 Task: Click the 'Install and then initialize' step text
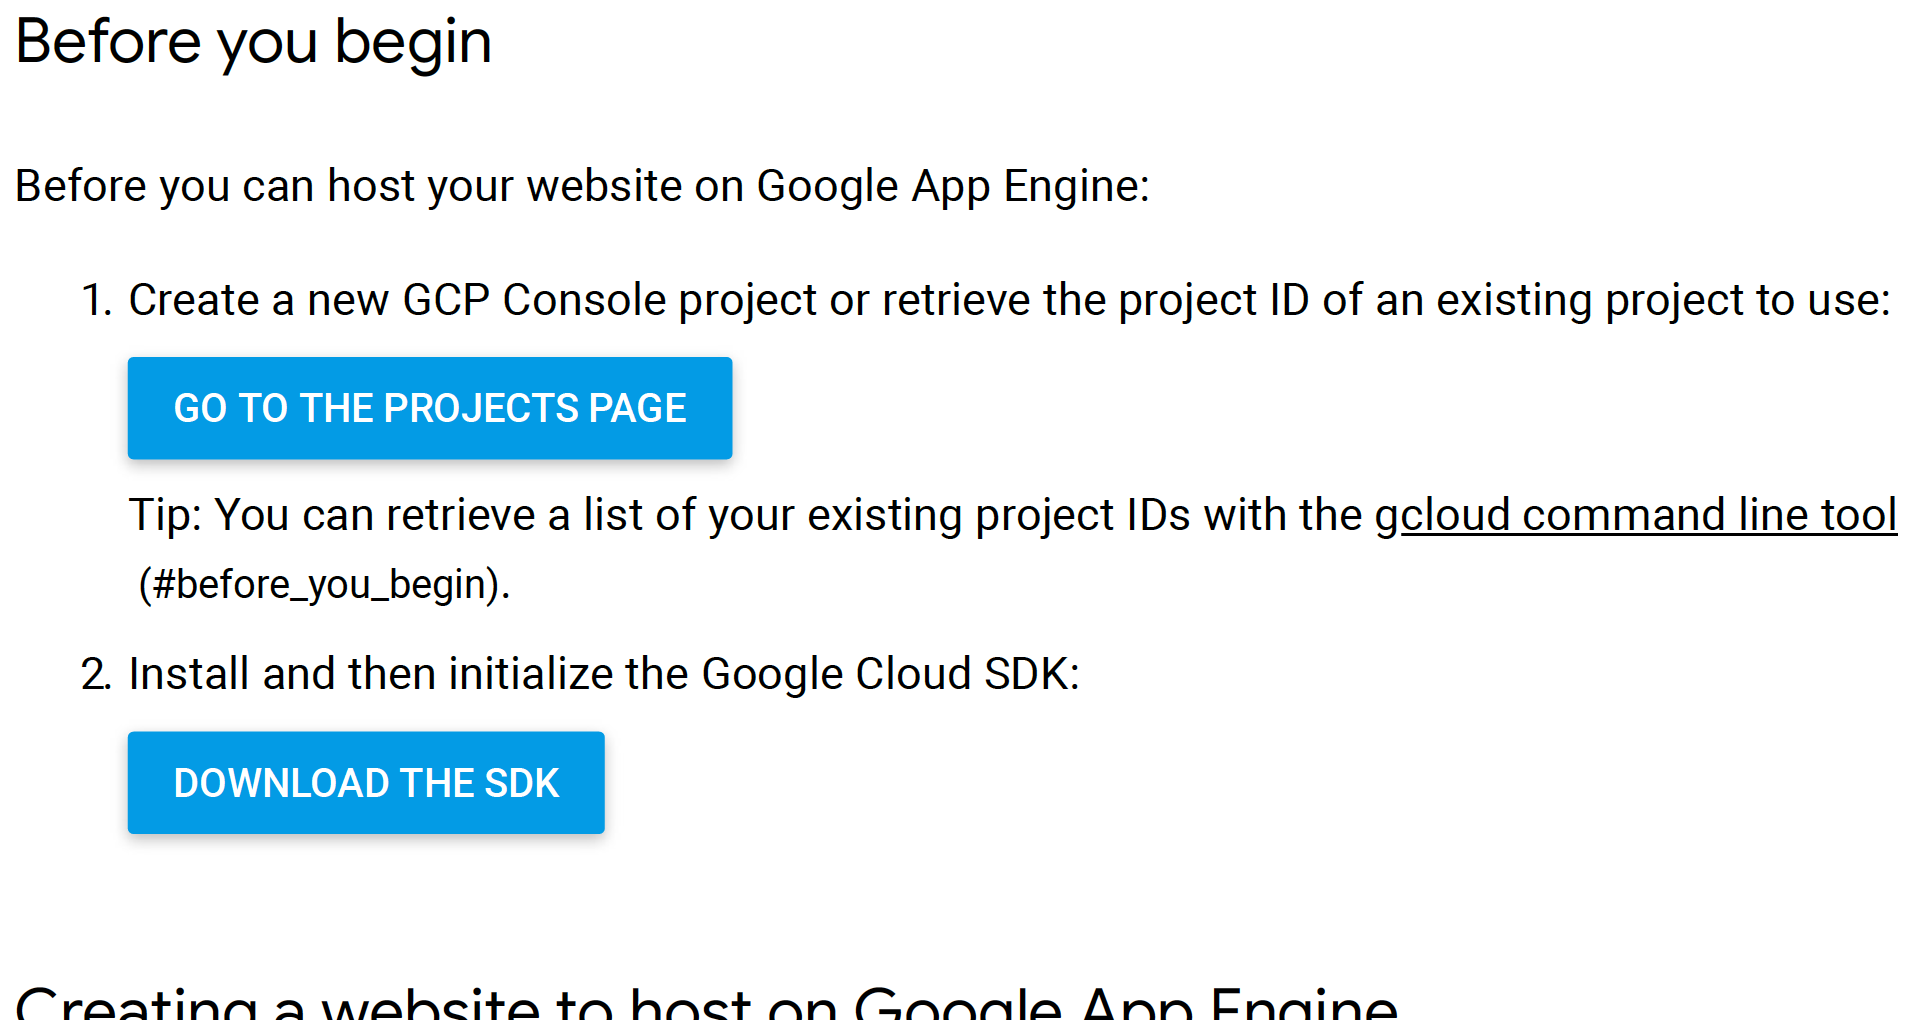pyautogui.click(x=604, y=674)
